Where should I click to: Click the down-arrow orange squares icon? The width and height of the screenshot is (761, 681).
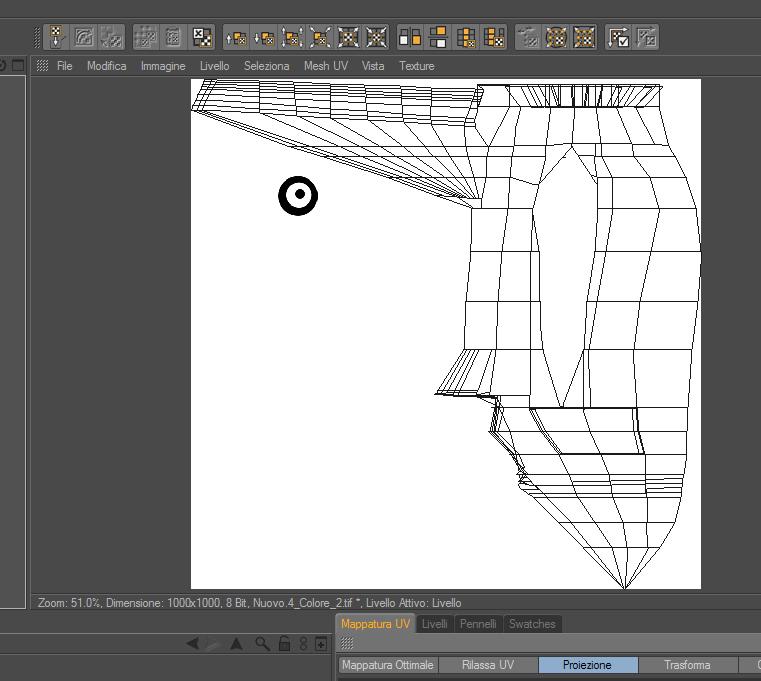(x=264, y=37)
